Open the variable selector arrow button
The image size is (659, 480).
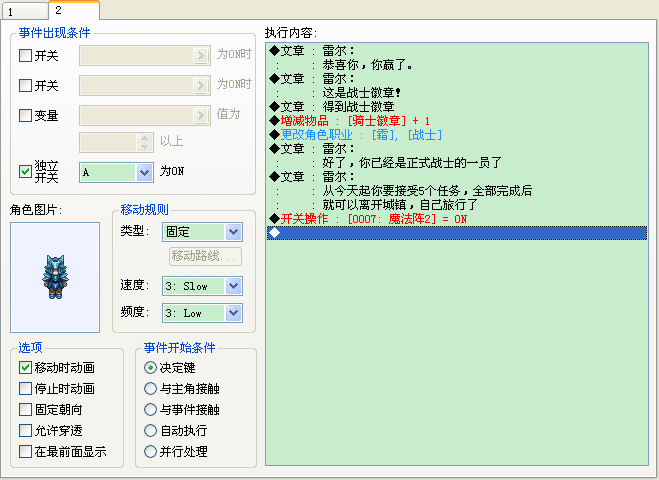point(200,115)
